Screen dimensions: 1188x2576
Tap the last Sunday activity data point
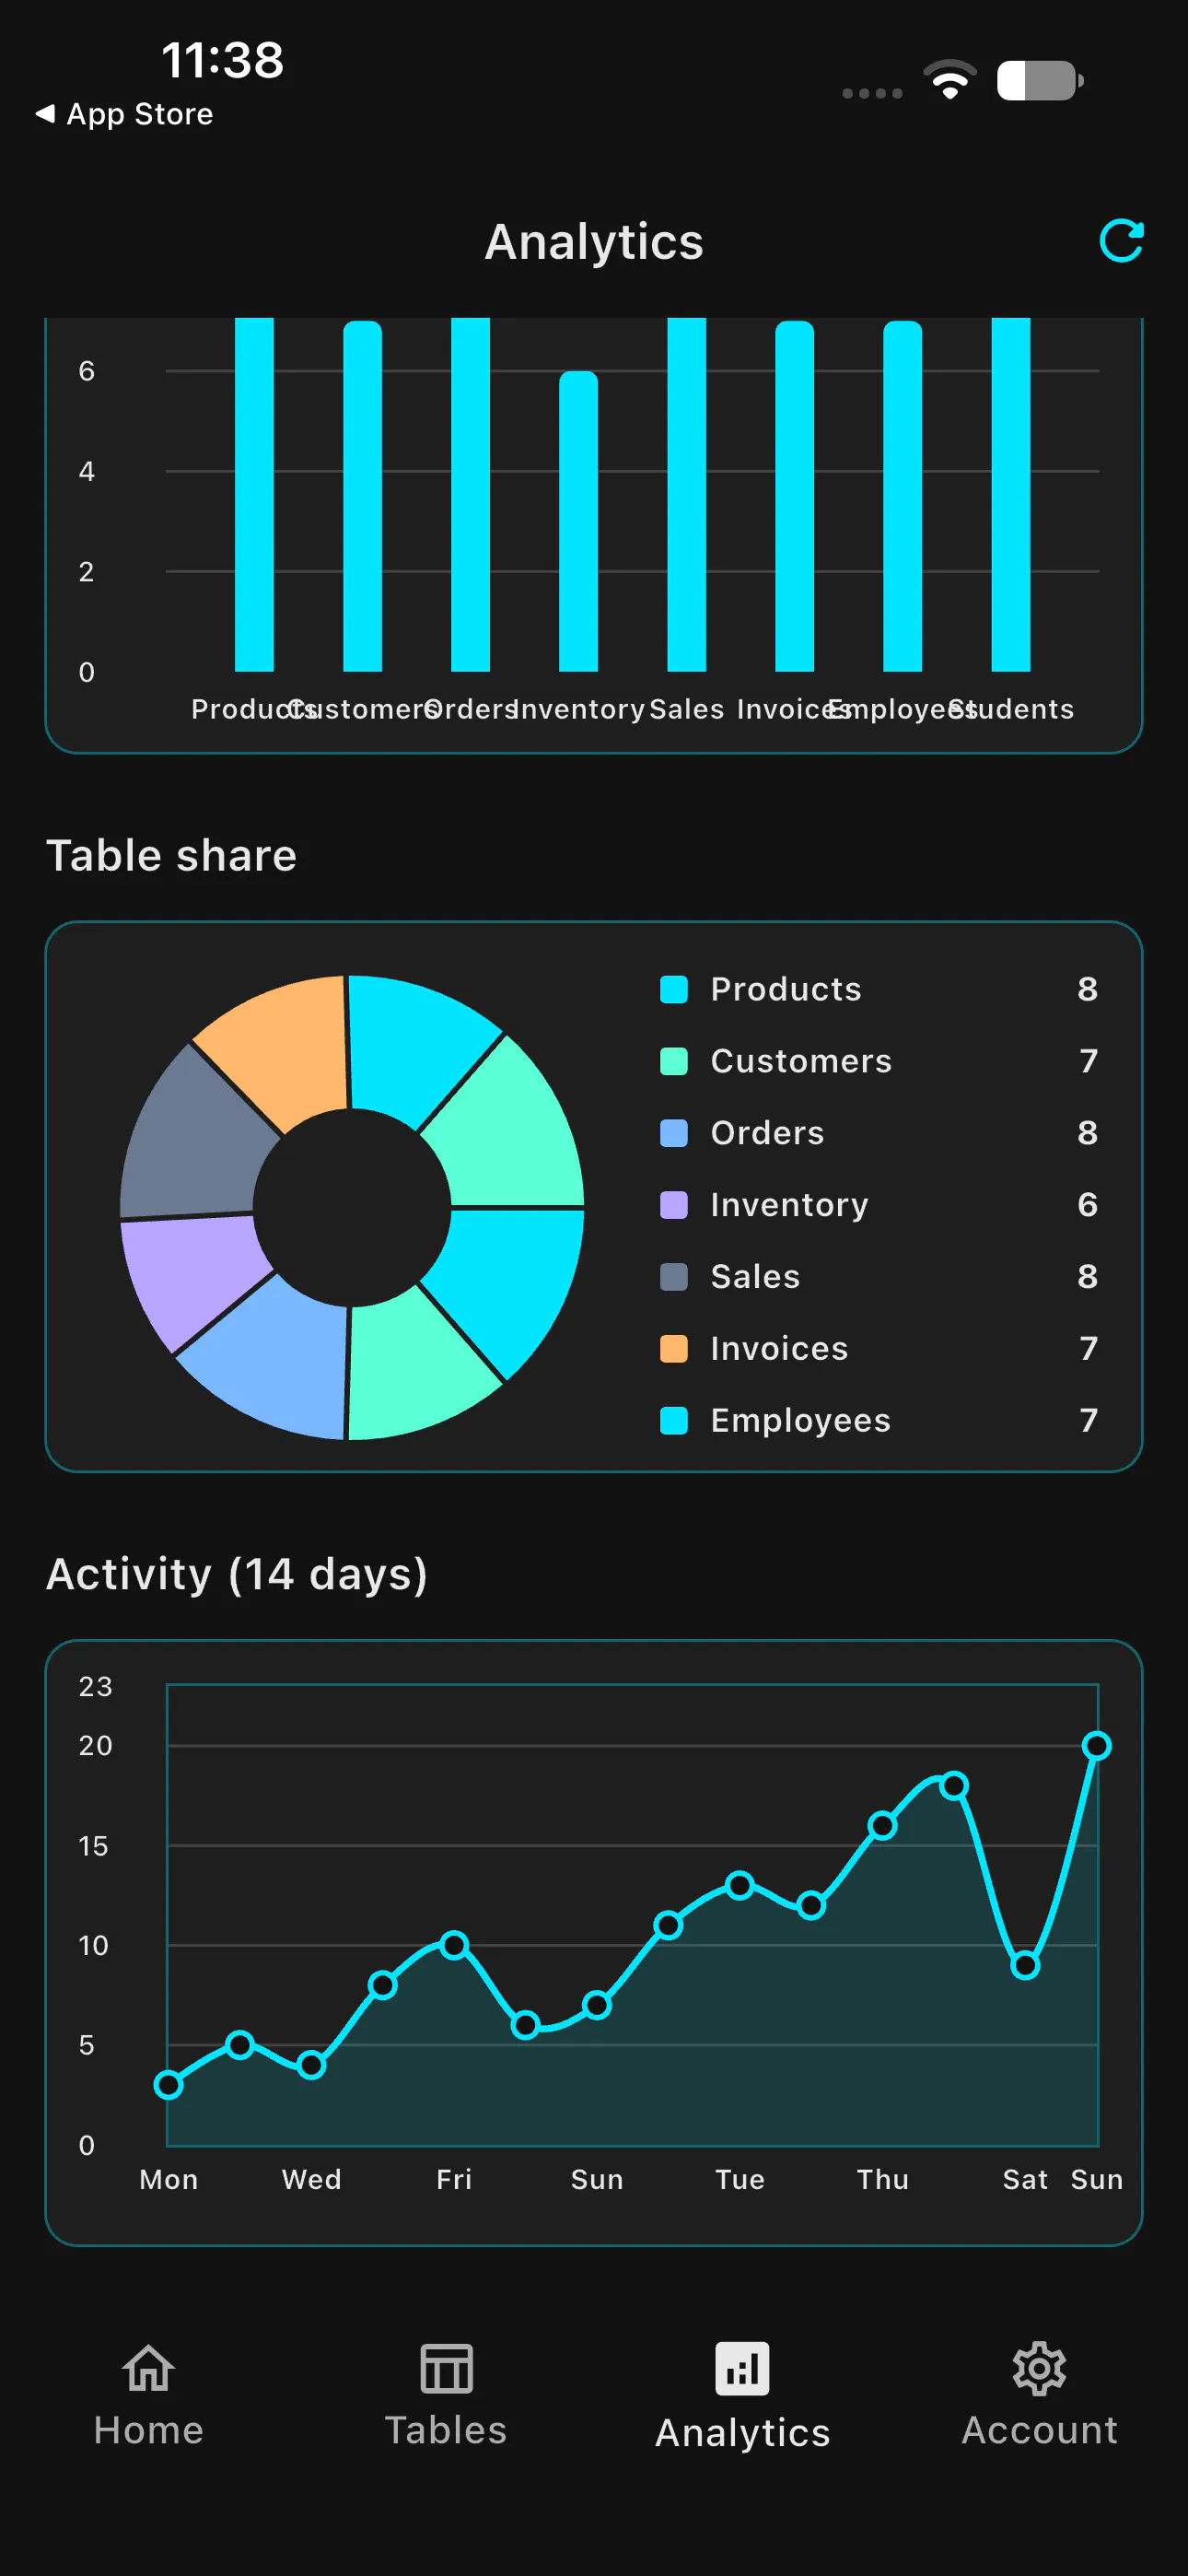coord(1096,1746)
